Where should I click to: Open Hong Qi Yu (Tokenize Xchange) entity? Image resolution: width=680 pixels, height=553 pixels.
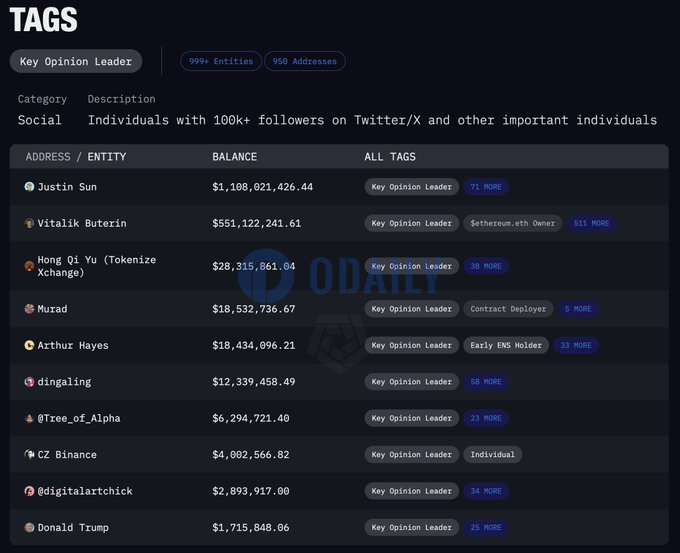point(97,266)
